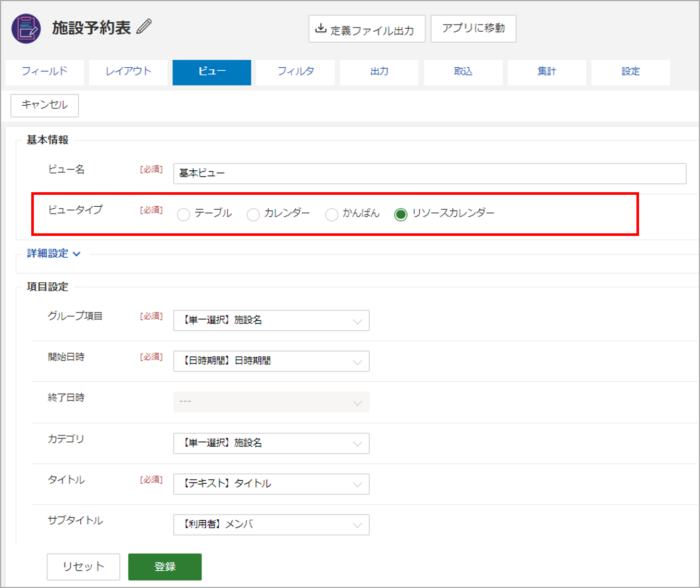Open the フィールド tab

click(x=44, y=72)
